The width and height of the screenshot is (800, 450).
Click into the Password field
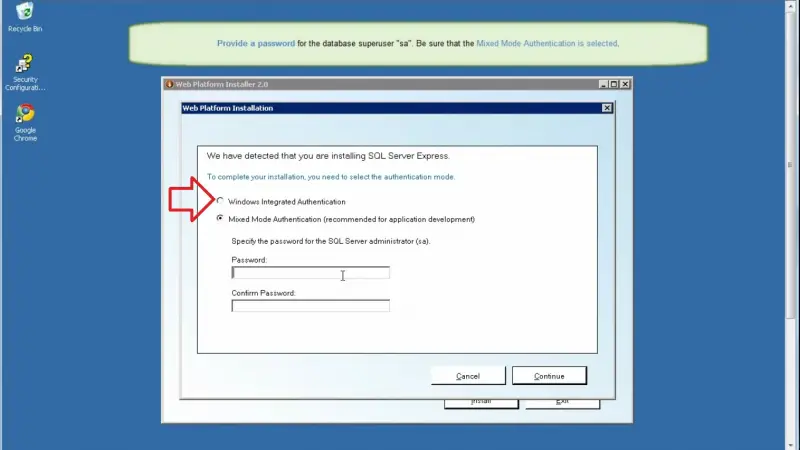[310, 273]
